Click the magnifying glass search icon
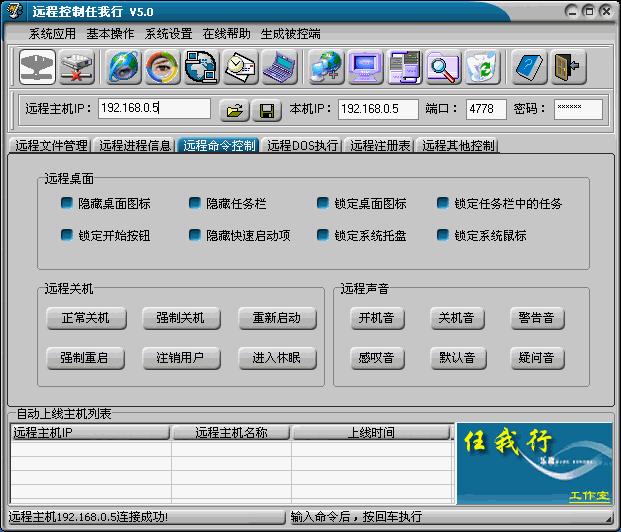This screenshot has height=532, width=621. coord(443,66)
